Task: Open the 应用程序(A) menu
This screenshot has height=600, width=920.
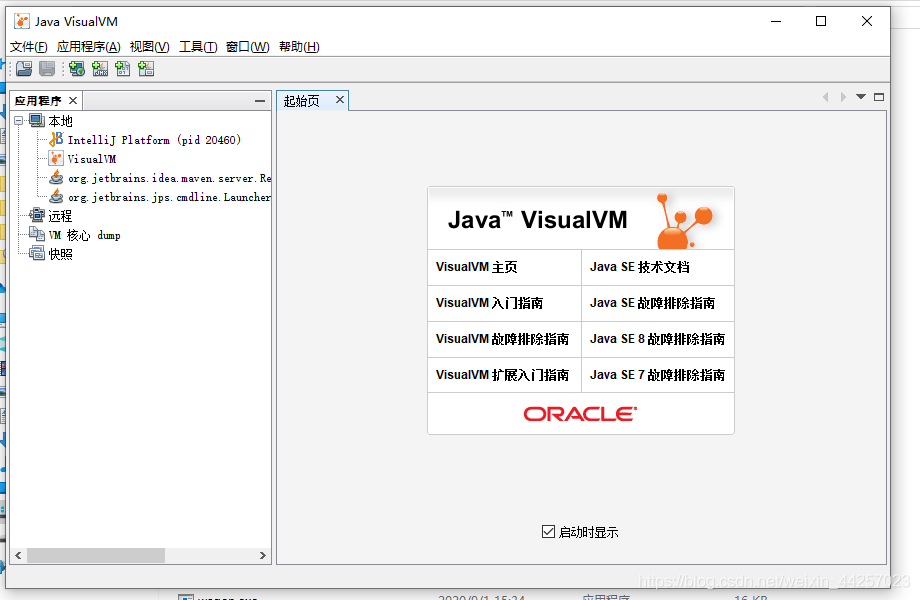Action: click(x=89, y=47)
